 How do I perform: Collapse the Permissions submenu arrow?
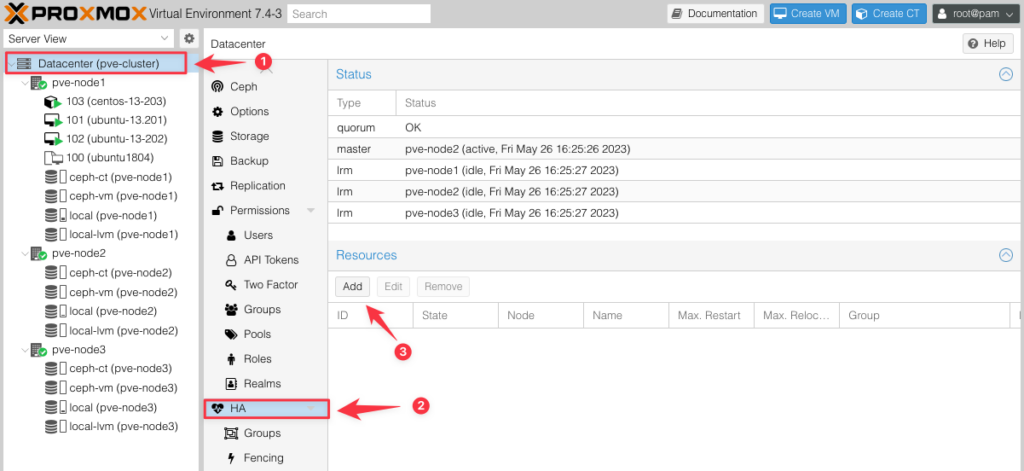tap(311, 210)
